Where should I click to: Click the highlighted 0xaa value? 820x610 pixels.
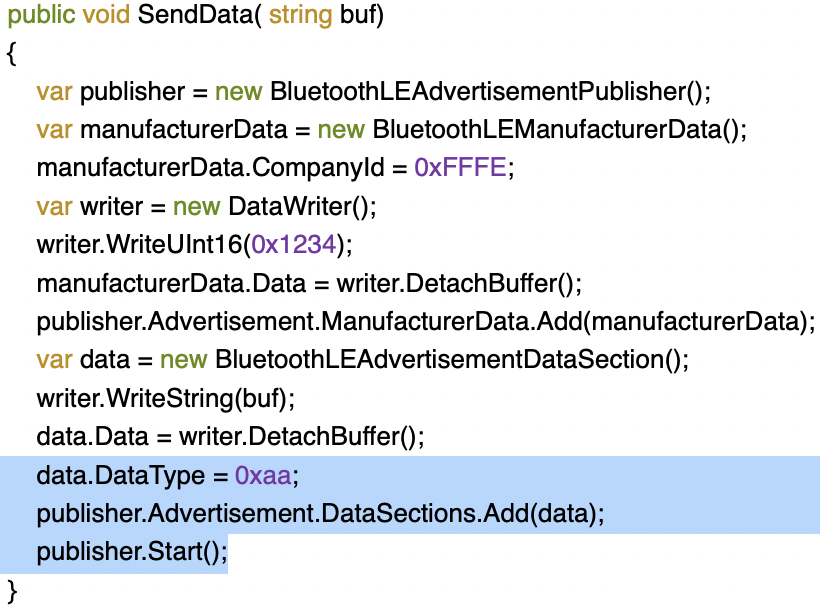pyautogui.click(x=263, y=475)
